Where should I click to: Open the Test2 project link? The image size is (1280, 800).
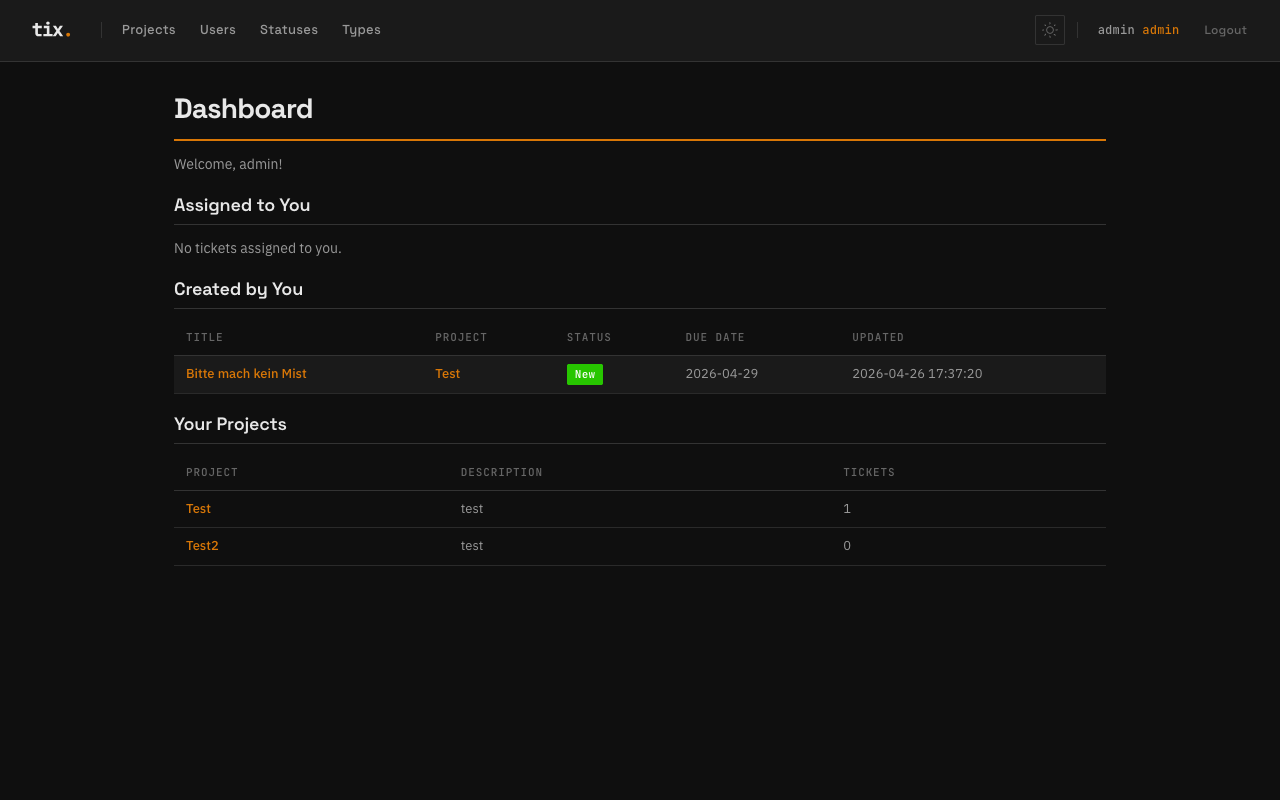click(202, 546)
